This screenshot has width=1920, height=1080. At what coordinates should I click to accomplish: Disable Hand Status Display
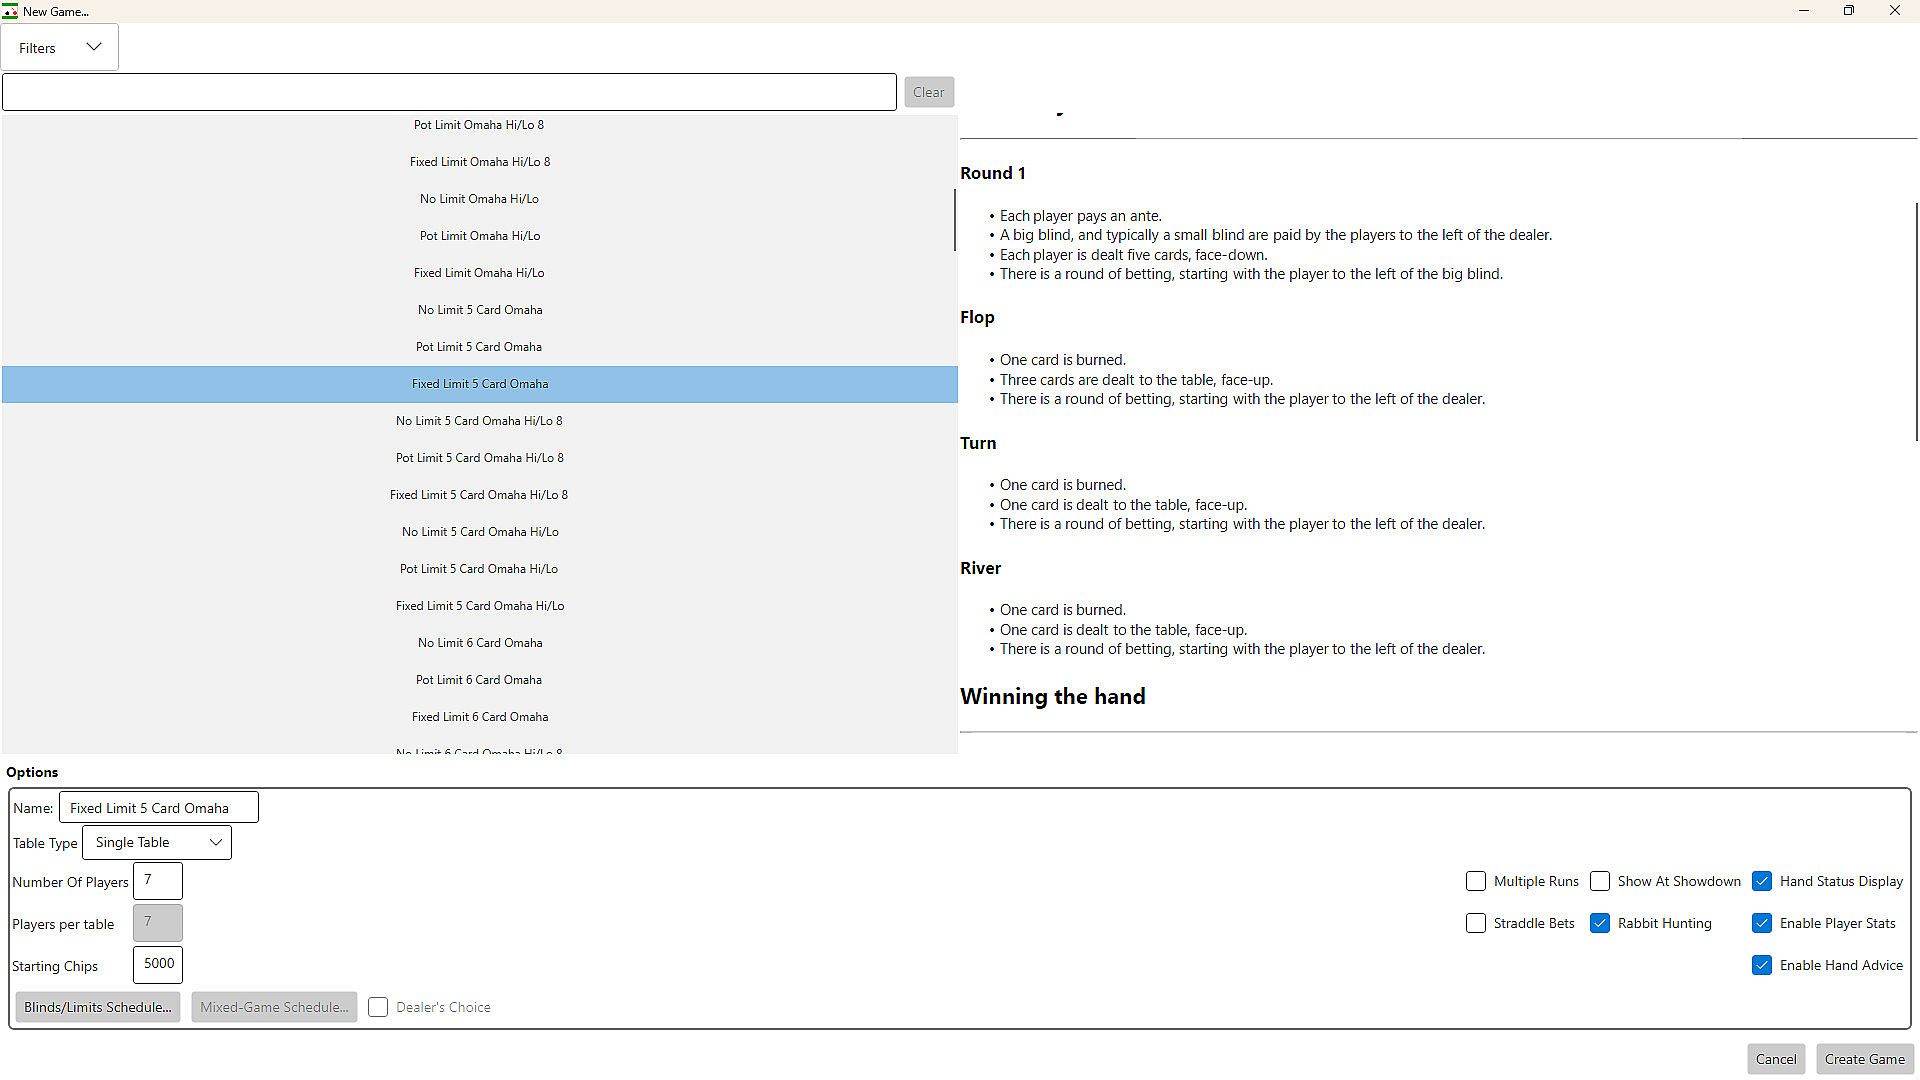click(1762, 881)
